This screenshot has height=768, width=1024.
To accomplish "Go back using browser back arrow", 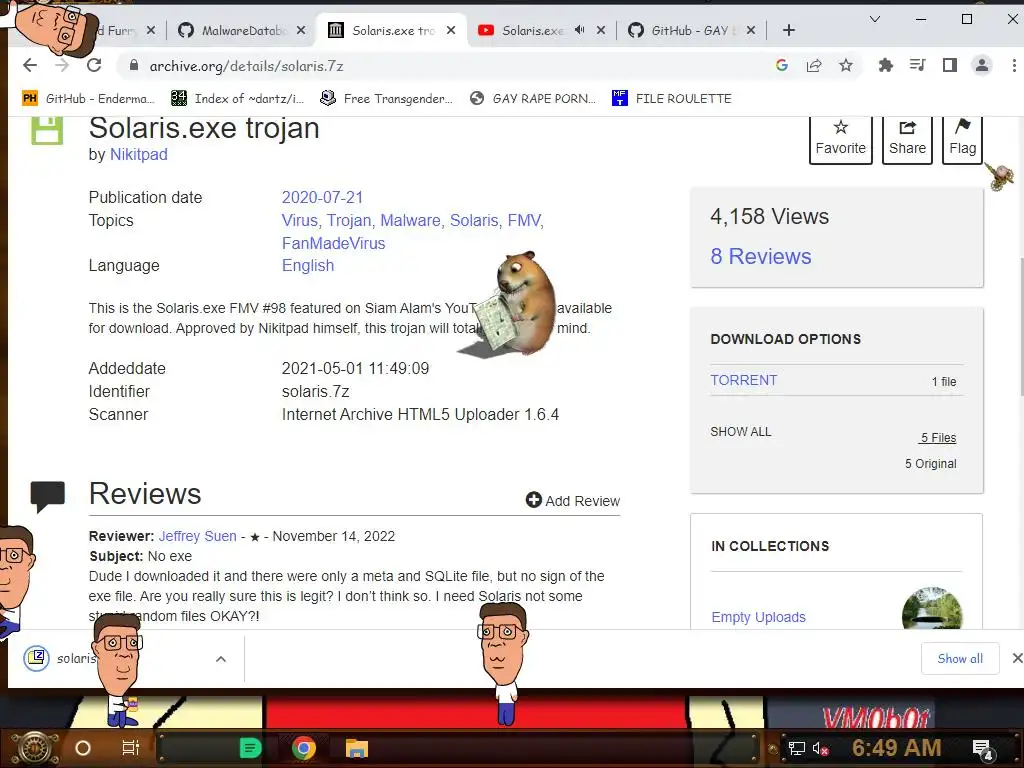I will point(30,65).
